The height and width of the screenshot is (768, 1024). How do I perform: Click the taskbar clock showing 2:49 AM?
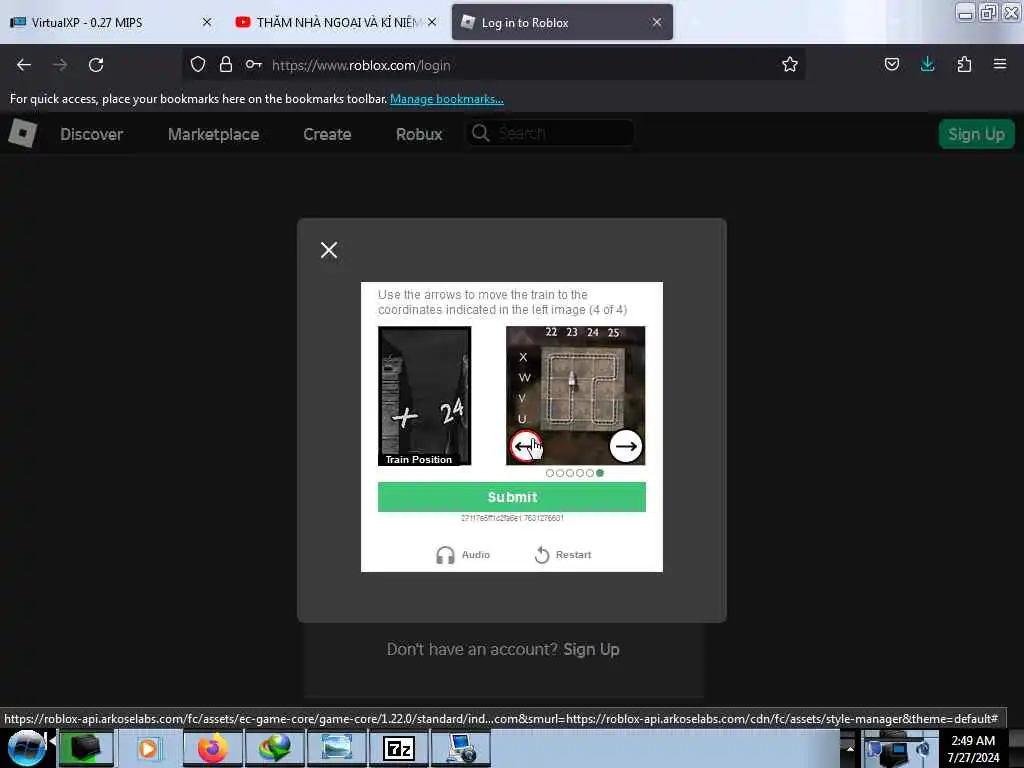click(973, 748)
